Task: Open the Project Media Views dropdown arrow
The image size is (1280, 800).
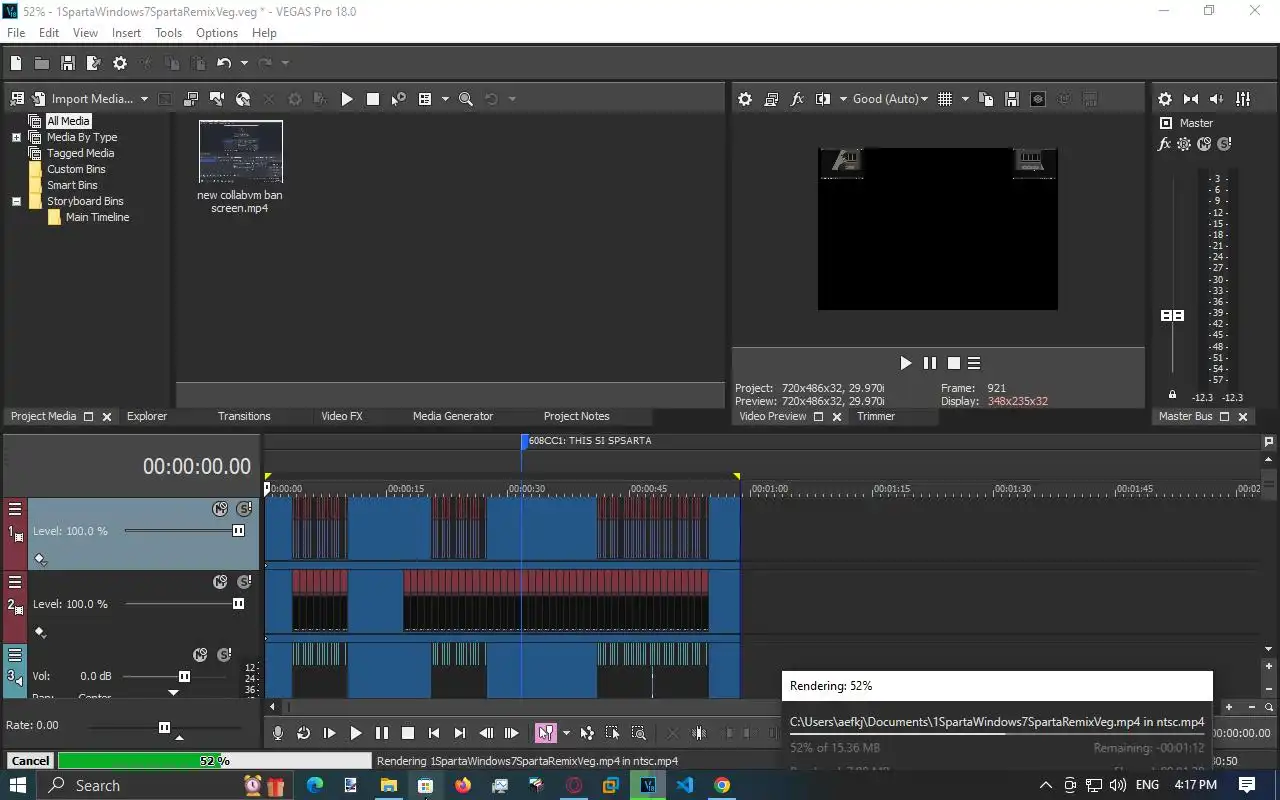Action: click(x=445, y=99)
